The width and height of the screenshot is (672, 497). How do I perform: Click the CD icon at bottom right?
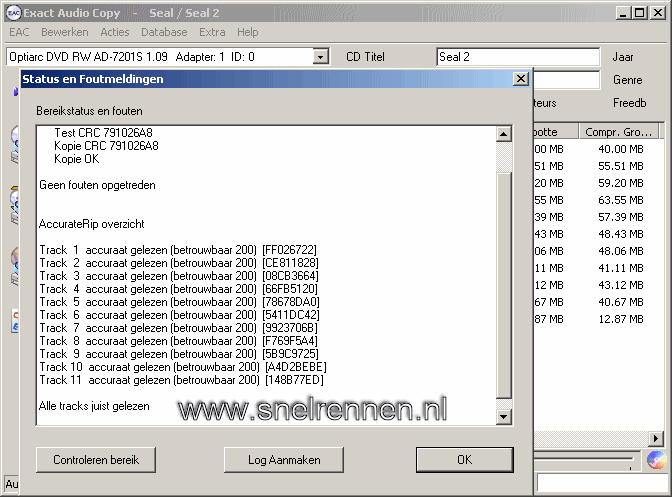657,460
